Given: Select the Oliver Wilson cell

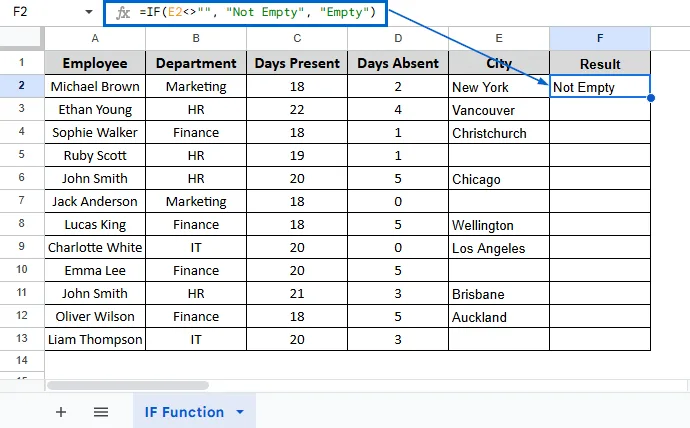Looking at the screenshot, I should pos(95,316).
